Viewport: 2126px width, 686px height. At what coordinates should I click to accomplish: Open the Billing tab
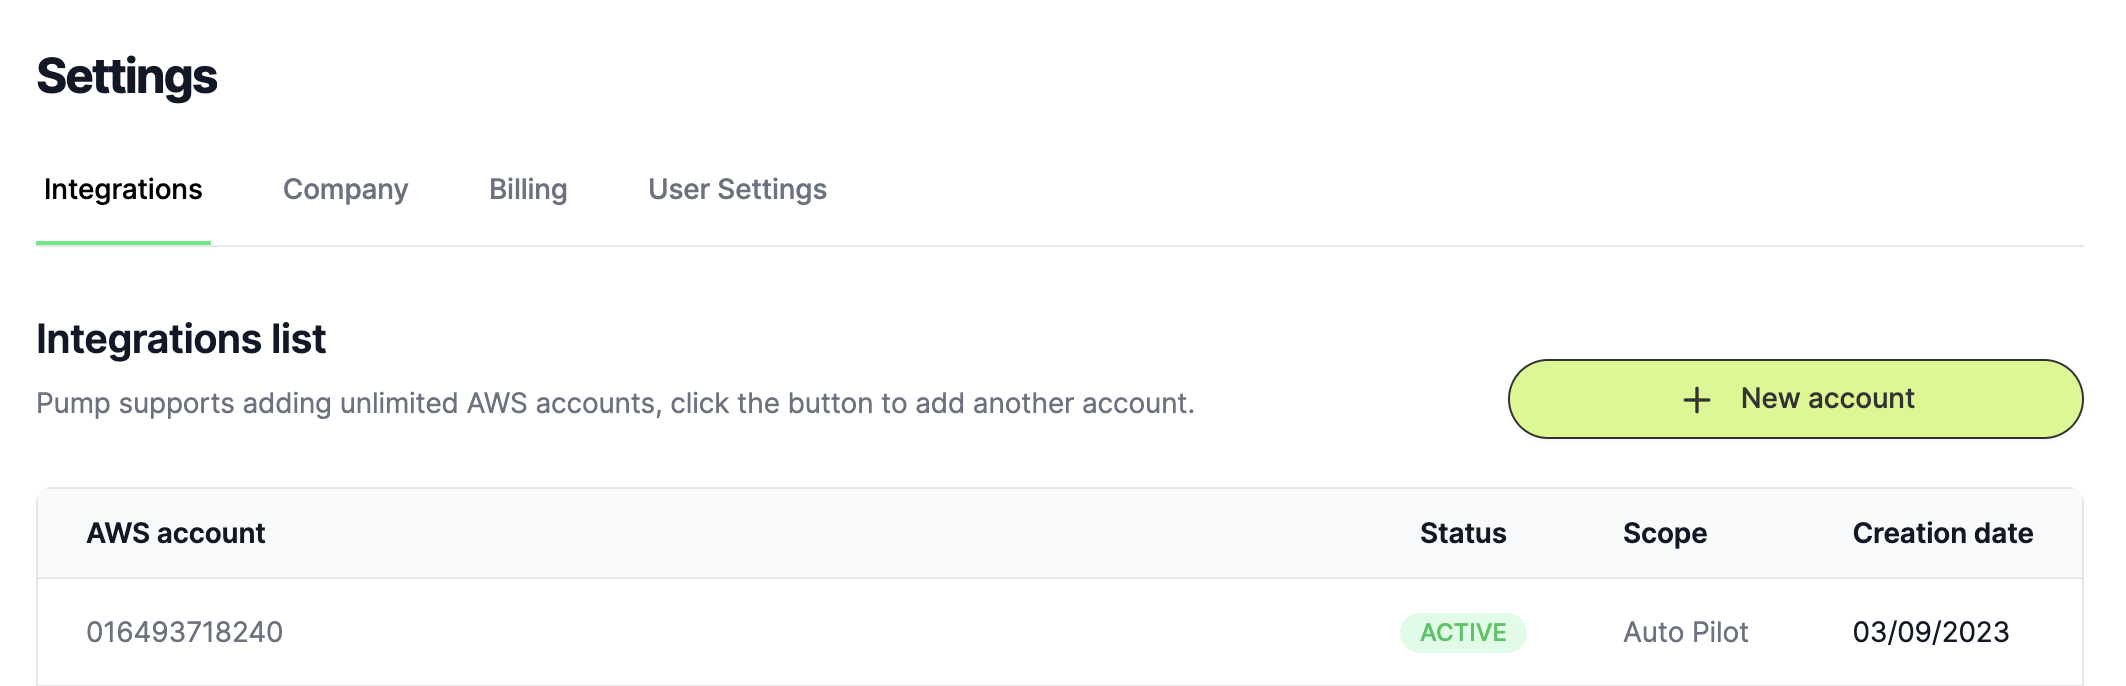pyautogui.click(x=528, y=189)
